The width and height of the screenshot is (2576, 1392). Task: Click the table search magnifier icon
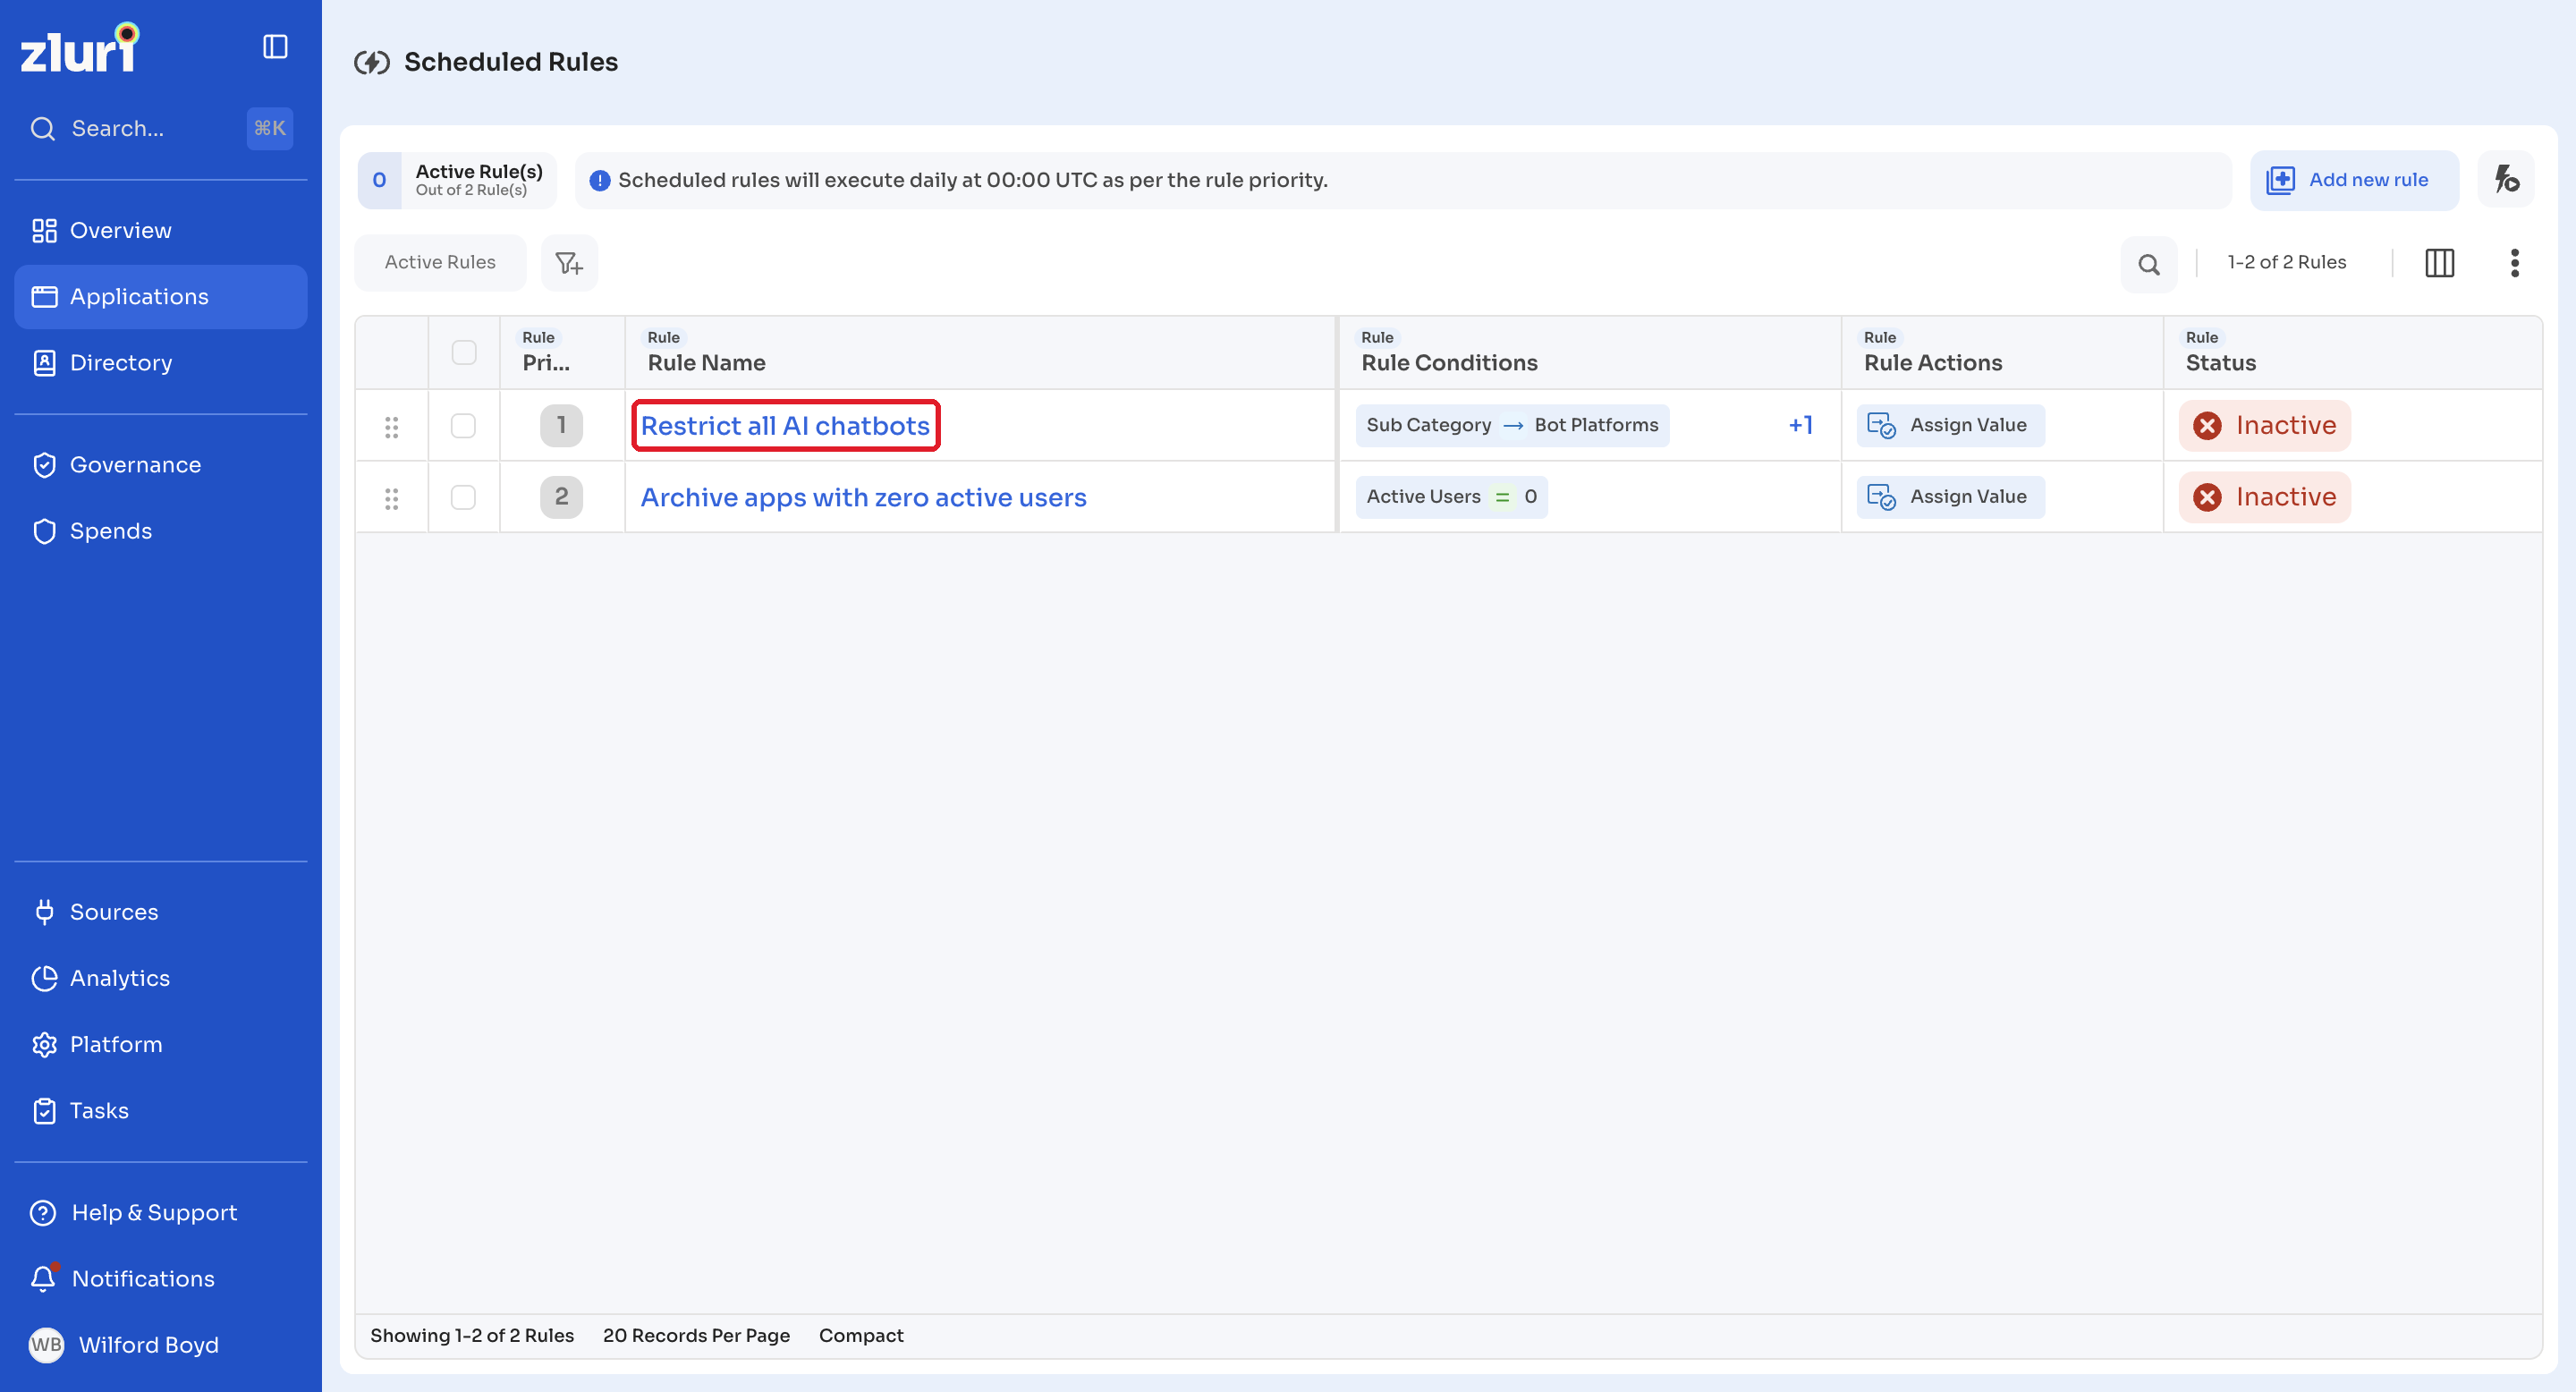click(x=2148, y=264)
